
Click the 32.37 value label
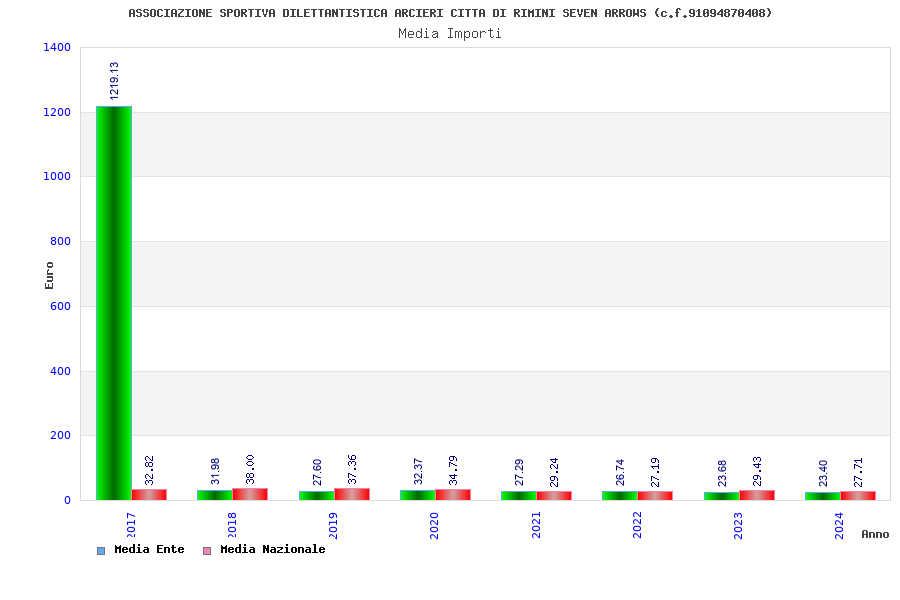click(418, 471)
